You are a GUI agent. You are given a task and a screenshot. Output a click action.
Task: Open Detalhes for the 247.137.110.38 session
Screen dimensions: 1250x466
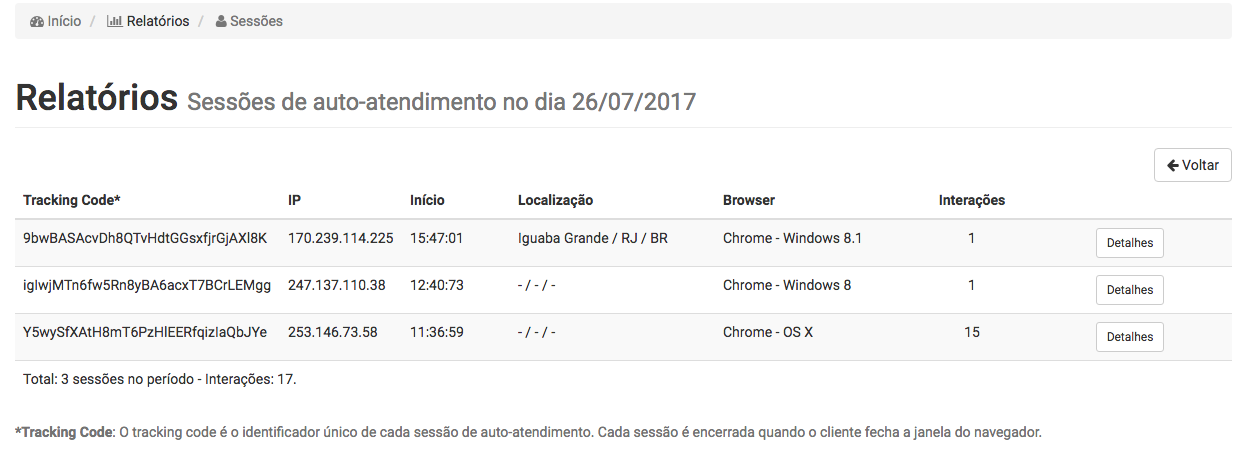[1130, 290]
